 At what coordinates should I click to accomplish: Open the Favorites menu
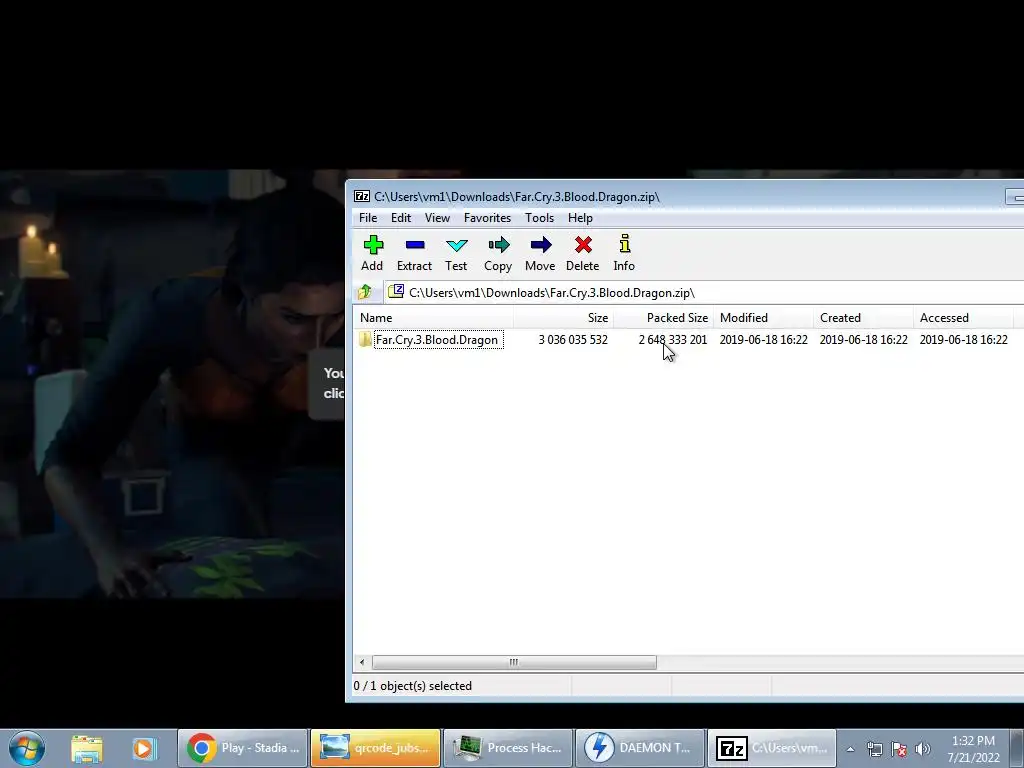pyautogui.click(x=487, y=218)
